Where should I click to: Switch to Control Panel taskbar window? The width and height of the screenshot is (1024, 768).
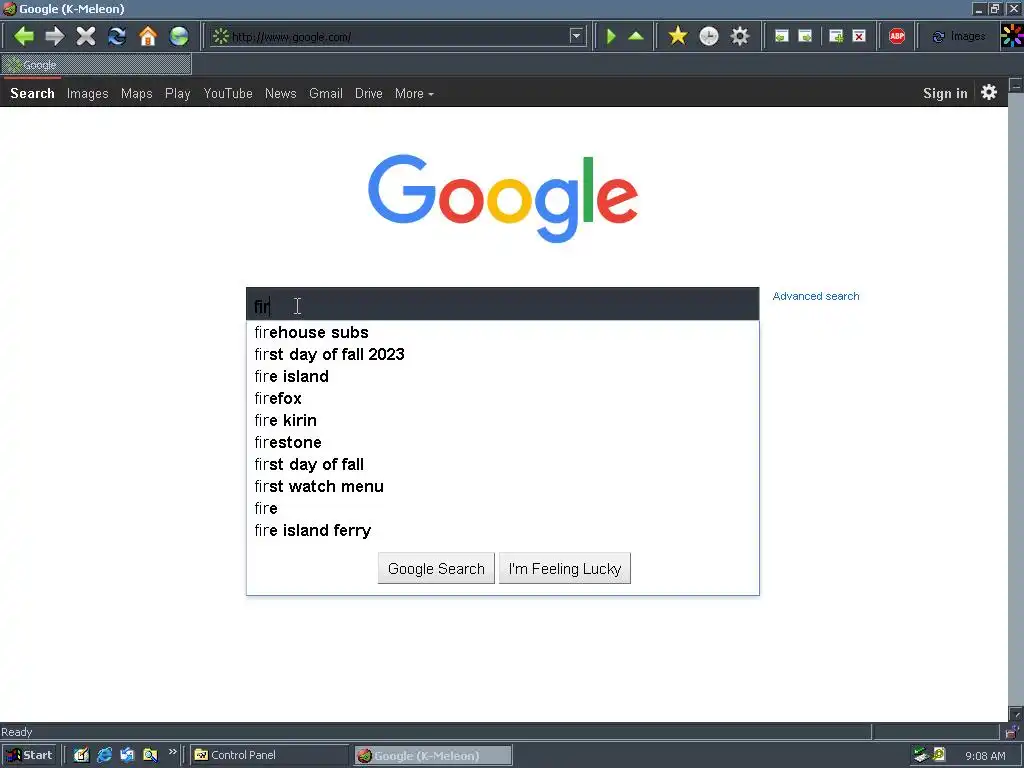click(x=270, y=755)
